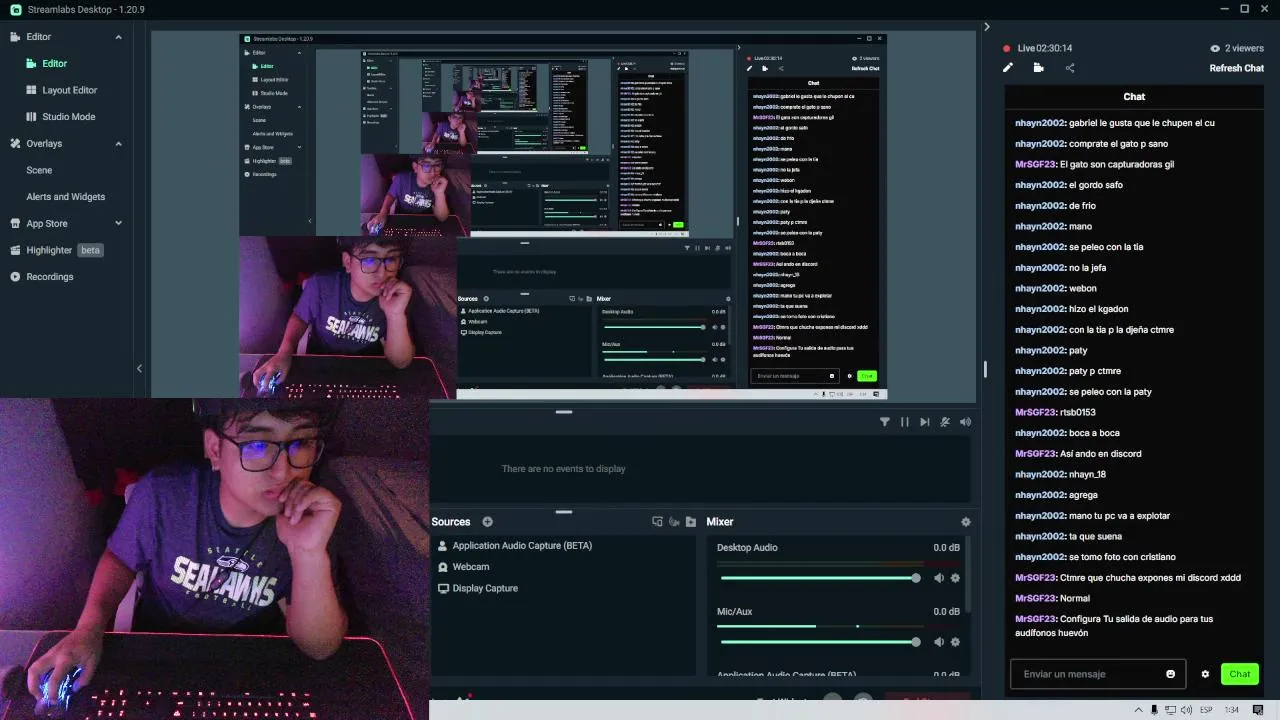The width and height of the screenshot is (1280, 720).
Task: Open system volume tray icon
Action: (x=1186, y=710)
